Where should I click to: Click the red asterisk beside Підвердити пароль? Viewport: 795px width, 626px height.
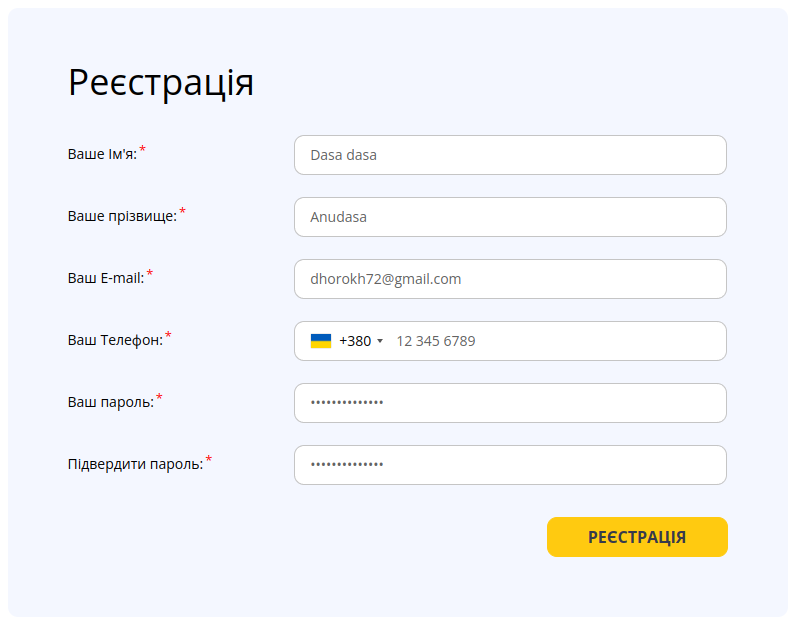(209, 460)
